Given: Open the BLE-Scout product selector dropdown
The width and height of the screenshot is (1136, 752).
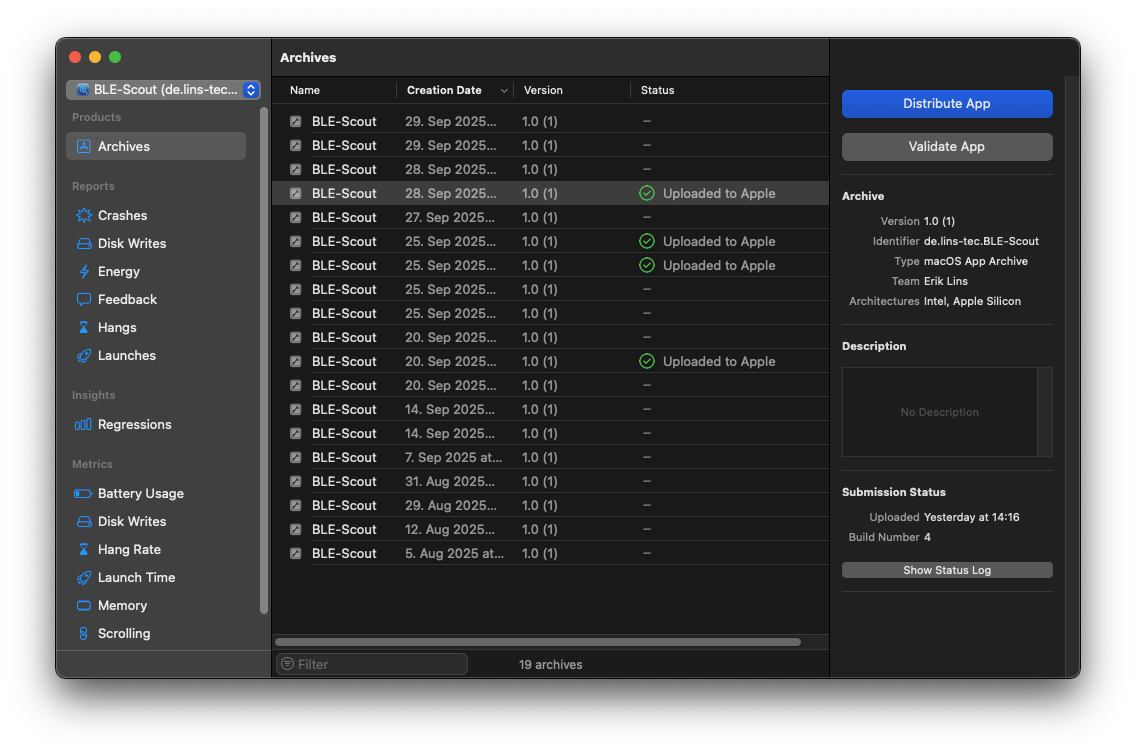Looking at the screenshot, I should point(163,90).
